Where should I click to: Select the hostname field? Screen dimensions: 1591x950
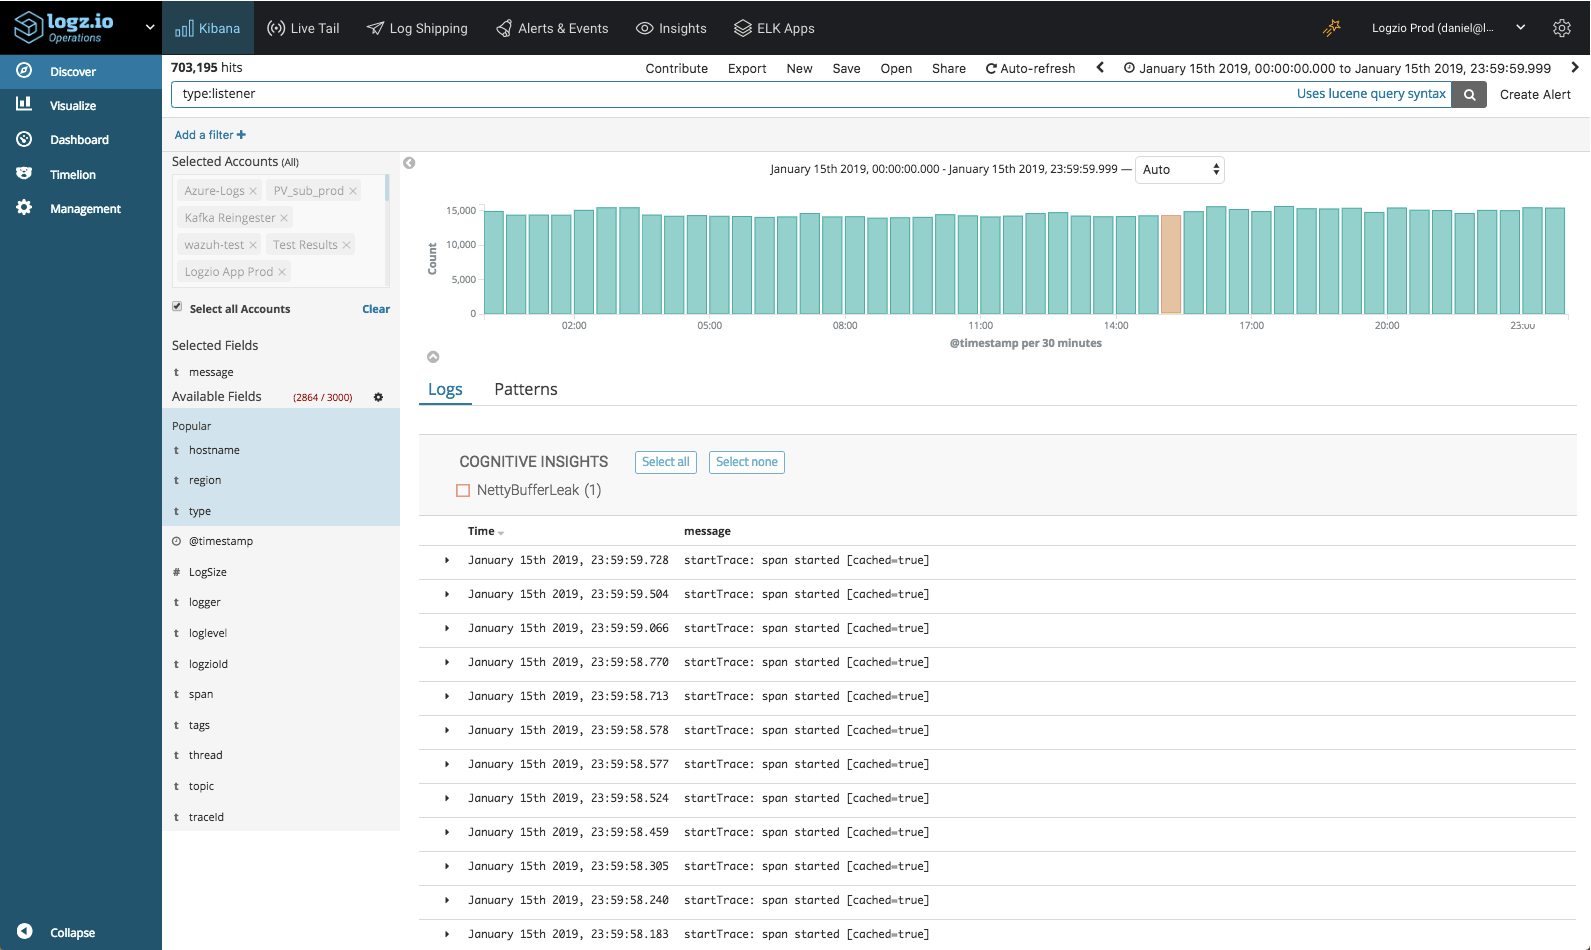214,450
